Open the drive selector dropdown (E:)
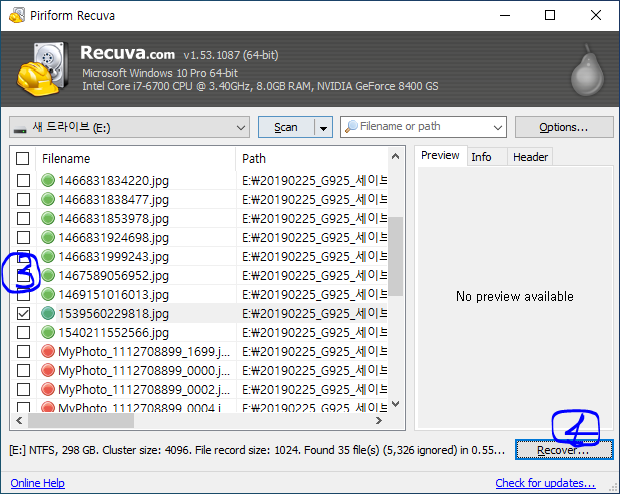The image size is (620, 494). point(129,127)
